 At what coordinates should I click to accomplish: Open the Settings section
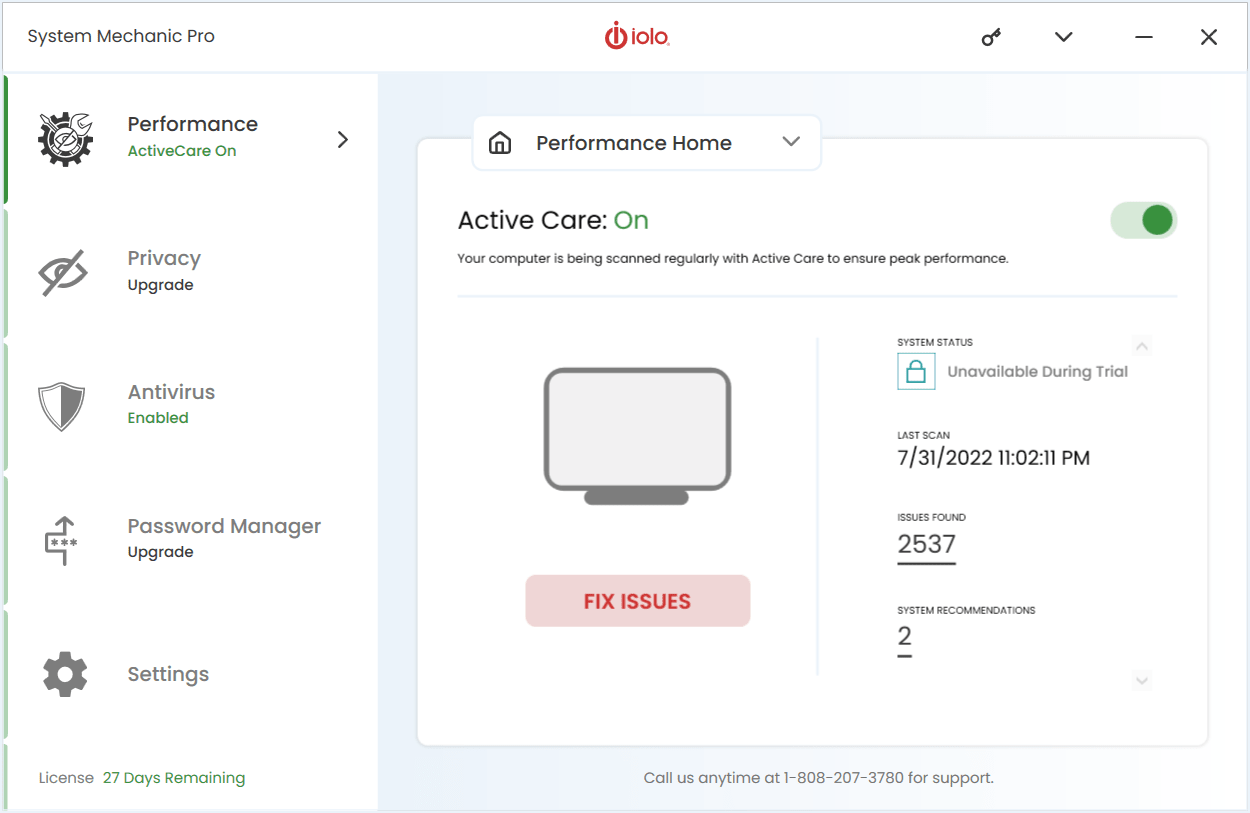191,674
